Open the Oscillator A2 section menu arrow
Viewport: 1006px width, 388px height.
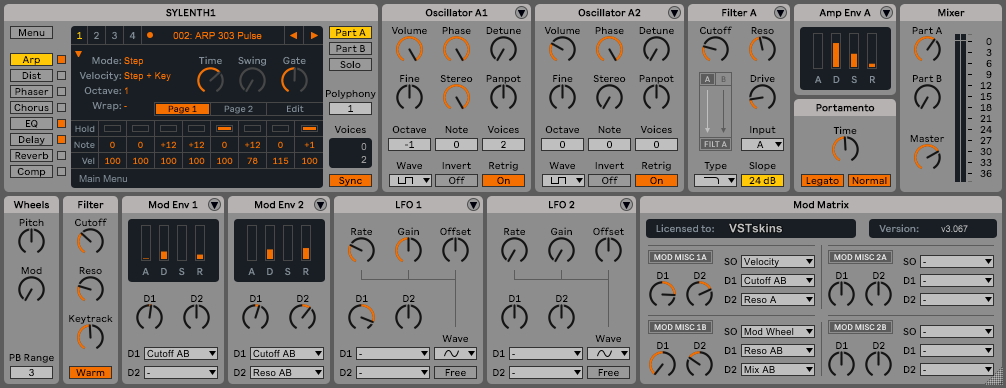tap(674, 12)
